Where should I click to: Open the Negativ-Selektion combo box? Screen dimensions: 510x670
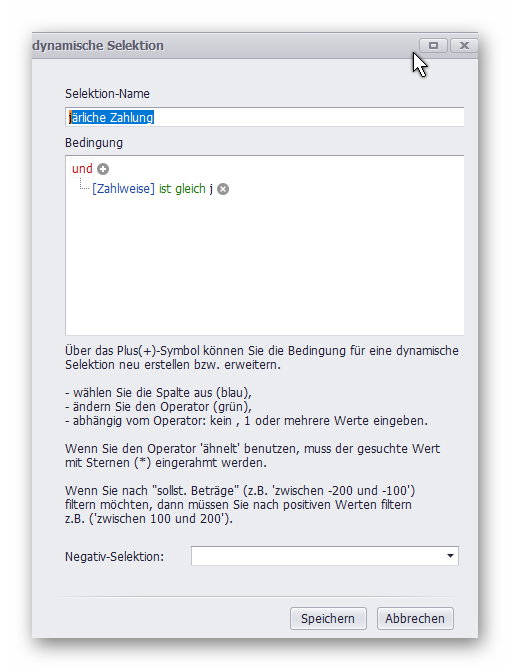pos(325,556)
